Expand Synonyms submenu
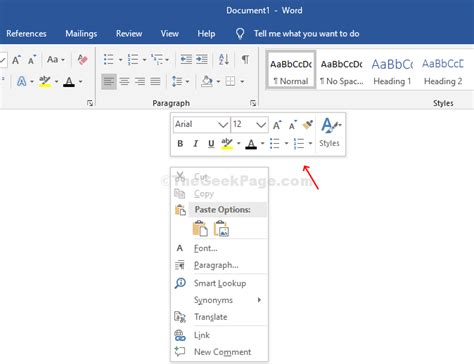 click(219, 300)
